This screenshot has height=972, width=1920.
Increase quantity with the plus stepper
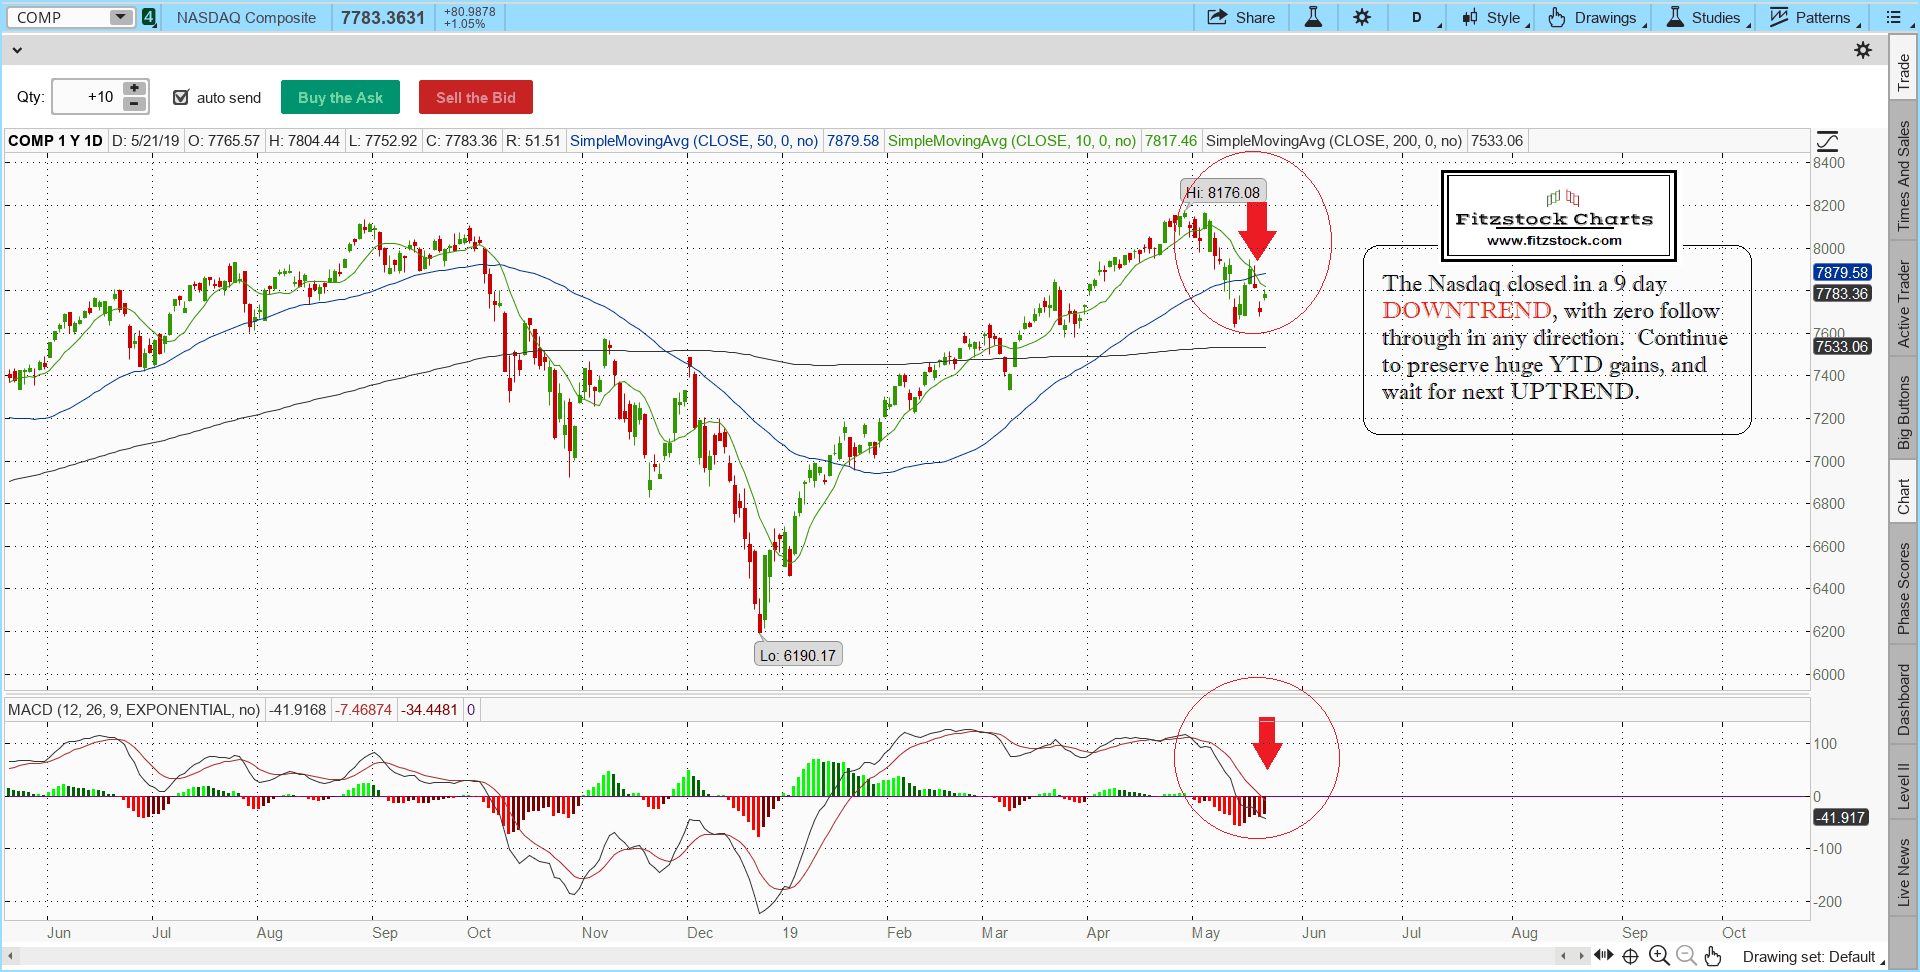[133, 89]
